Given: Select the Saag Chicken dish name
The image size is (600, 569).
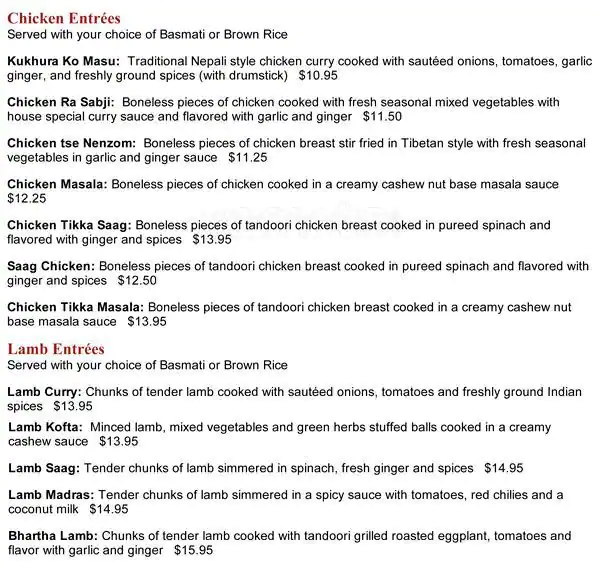Looking at the screenshot, I should click(51, 267).
